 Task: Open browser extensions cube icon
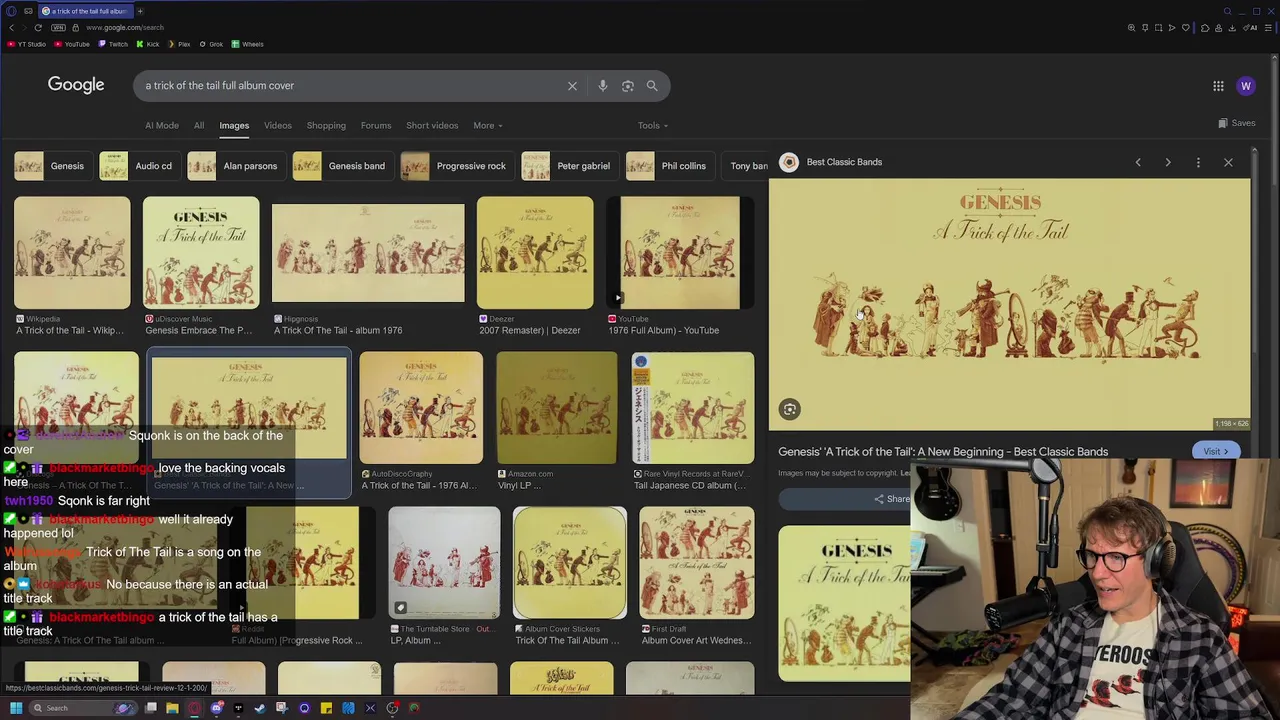[x=1205, y=27]
